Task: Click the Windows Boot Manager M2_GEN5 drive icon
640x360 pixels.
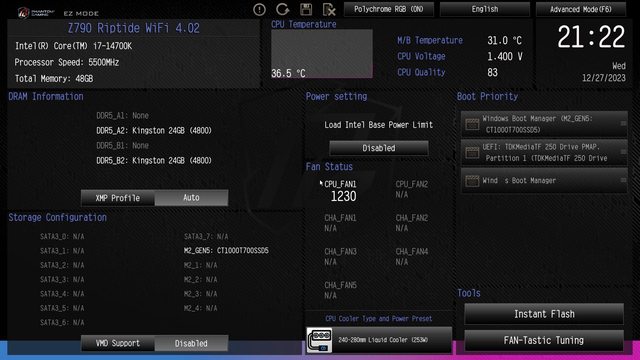Action: pyautogui.click(x=472, y=124)
